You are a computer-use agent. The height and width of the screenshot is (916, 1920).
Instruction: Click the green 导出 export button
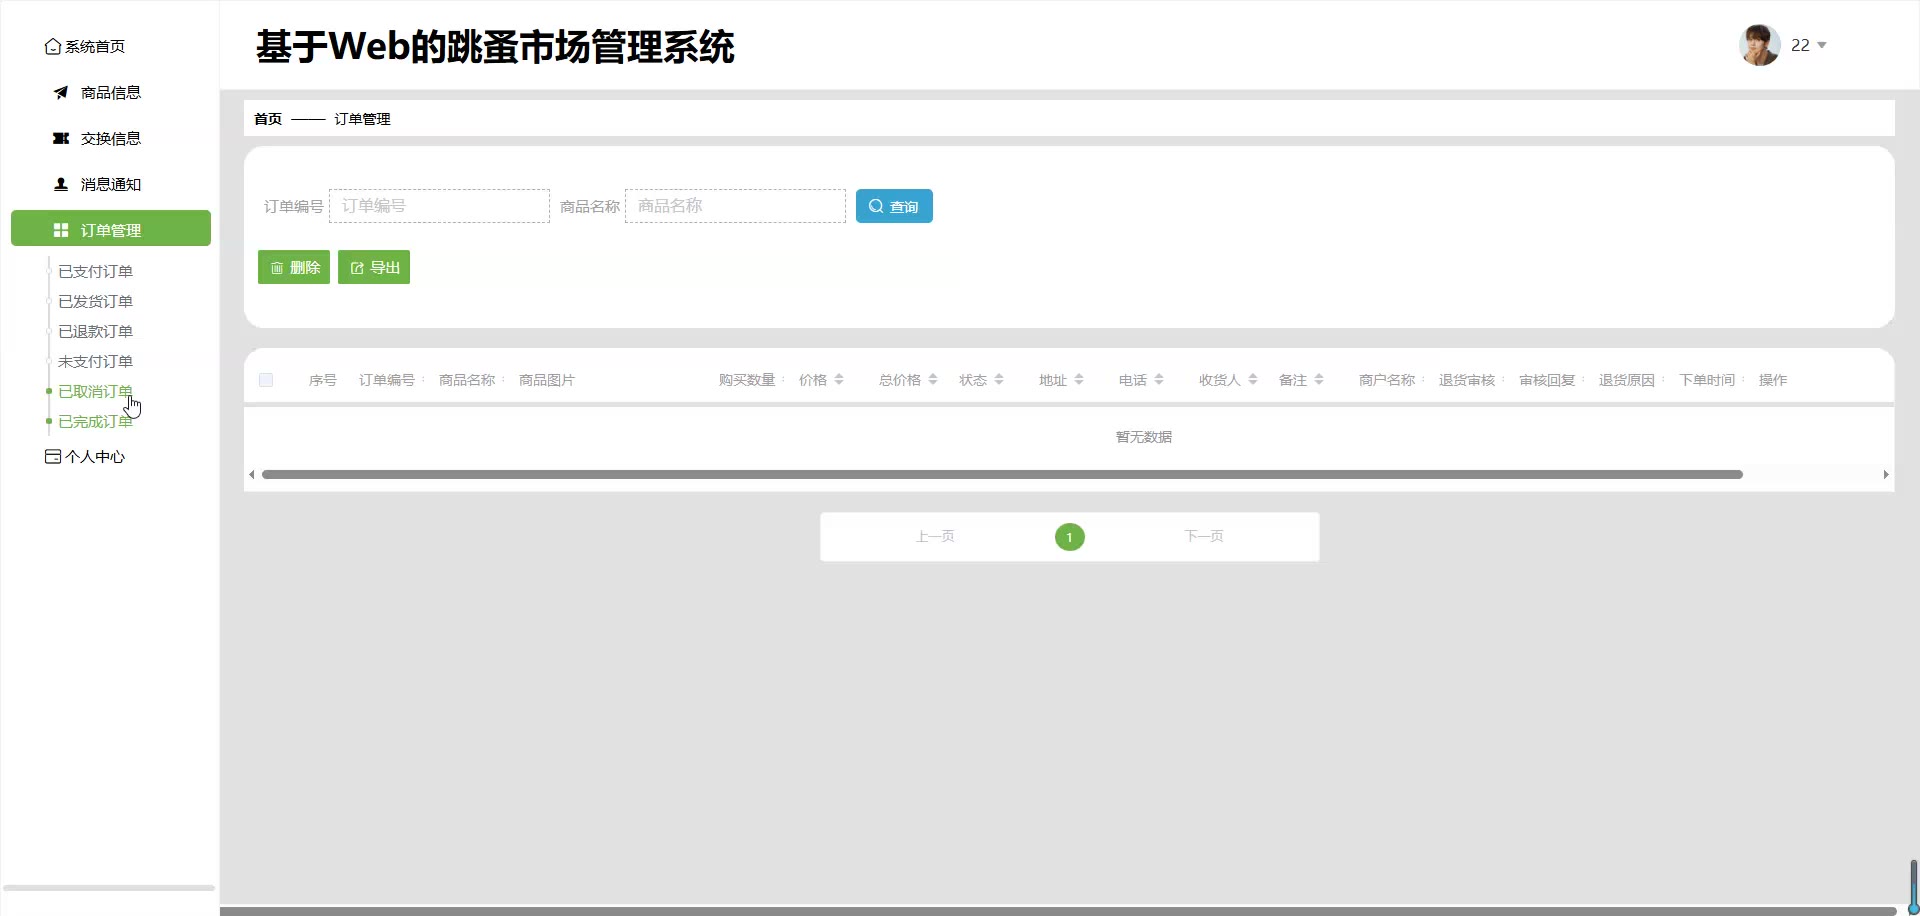click(x=374, y=267)
